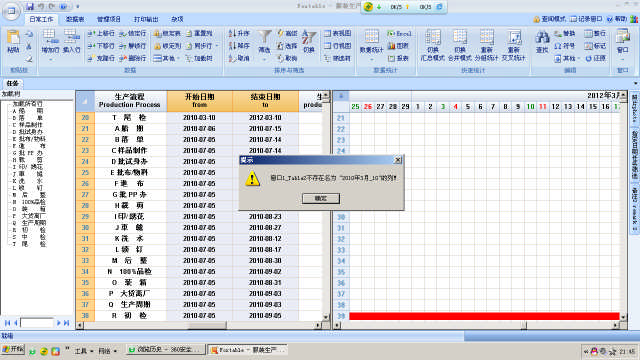Go to first record navigation arrow

(x=7, y=323)
